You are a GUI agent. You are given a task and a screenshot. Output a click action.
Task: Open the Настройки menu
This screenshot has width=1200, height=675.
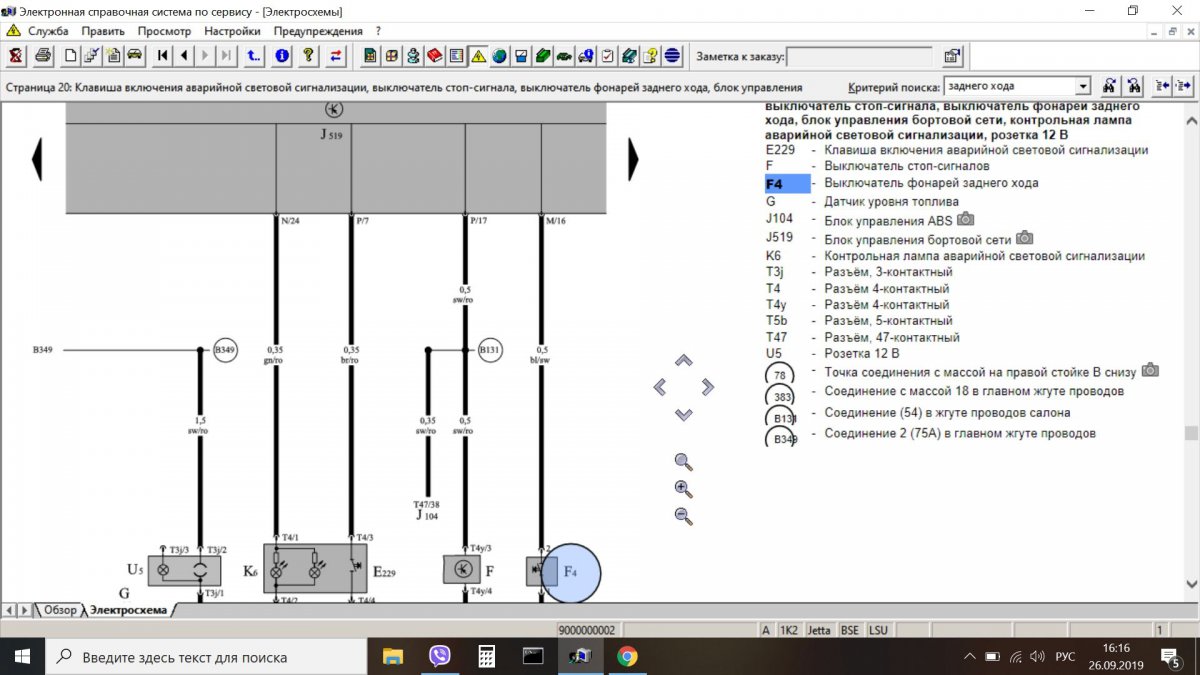(x=232, y=31)
